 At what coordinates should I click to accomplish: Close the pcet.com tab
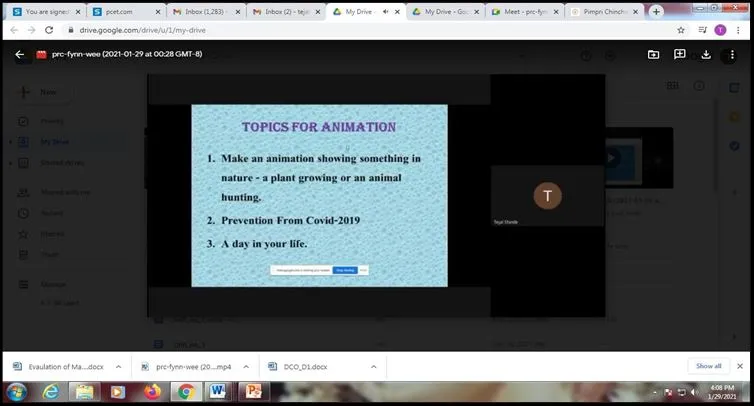point(158,12)
